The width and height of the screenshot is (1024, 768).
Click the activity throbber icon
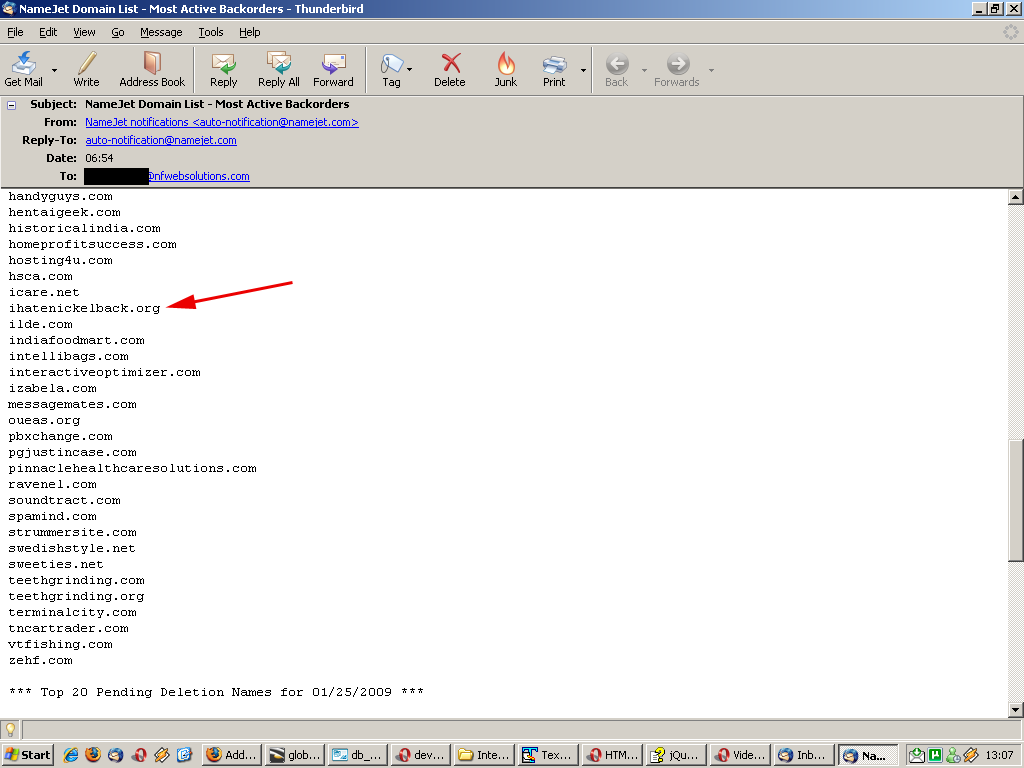click(x=1011, y=31)
